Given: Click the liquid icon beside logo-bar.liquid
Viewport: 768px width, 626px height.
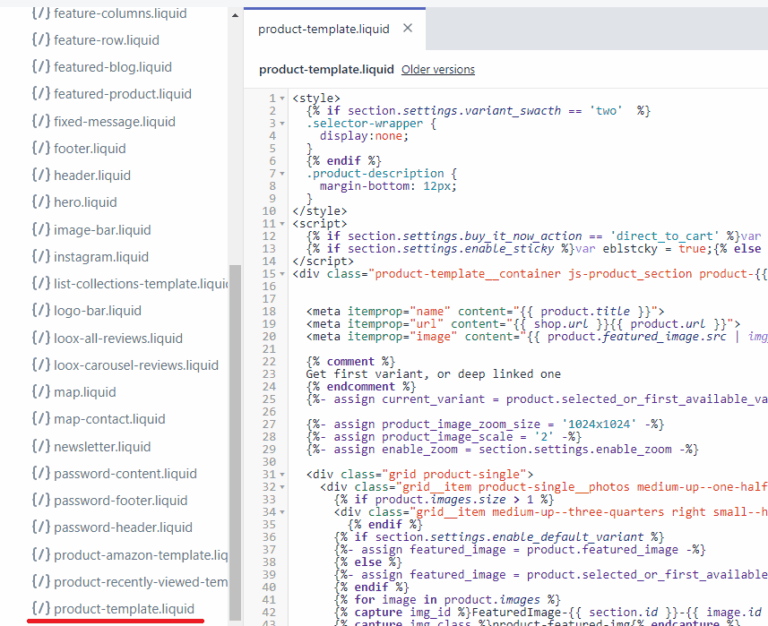Looking at the screenshot, I should tap(40, 310).
